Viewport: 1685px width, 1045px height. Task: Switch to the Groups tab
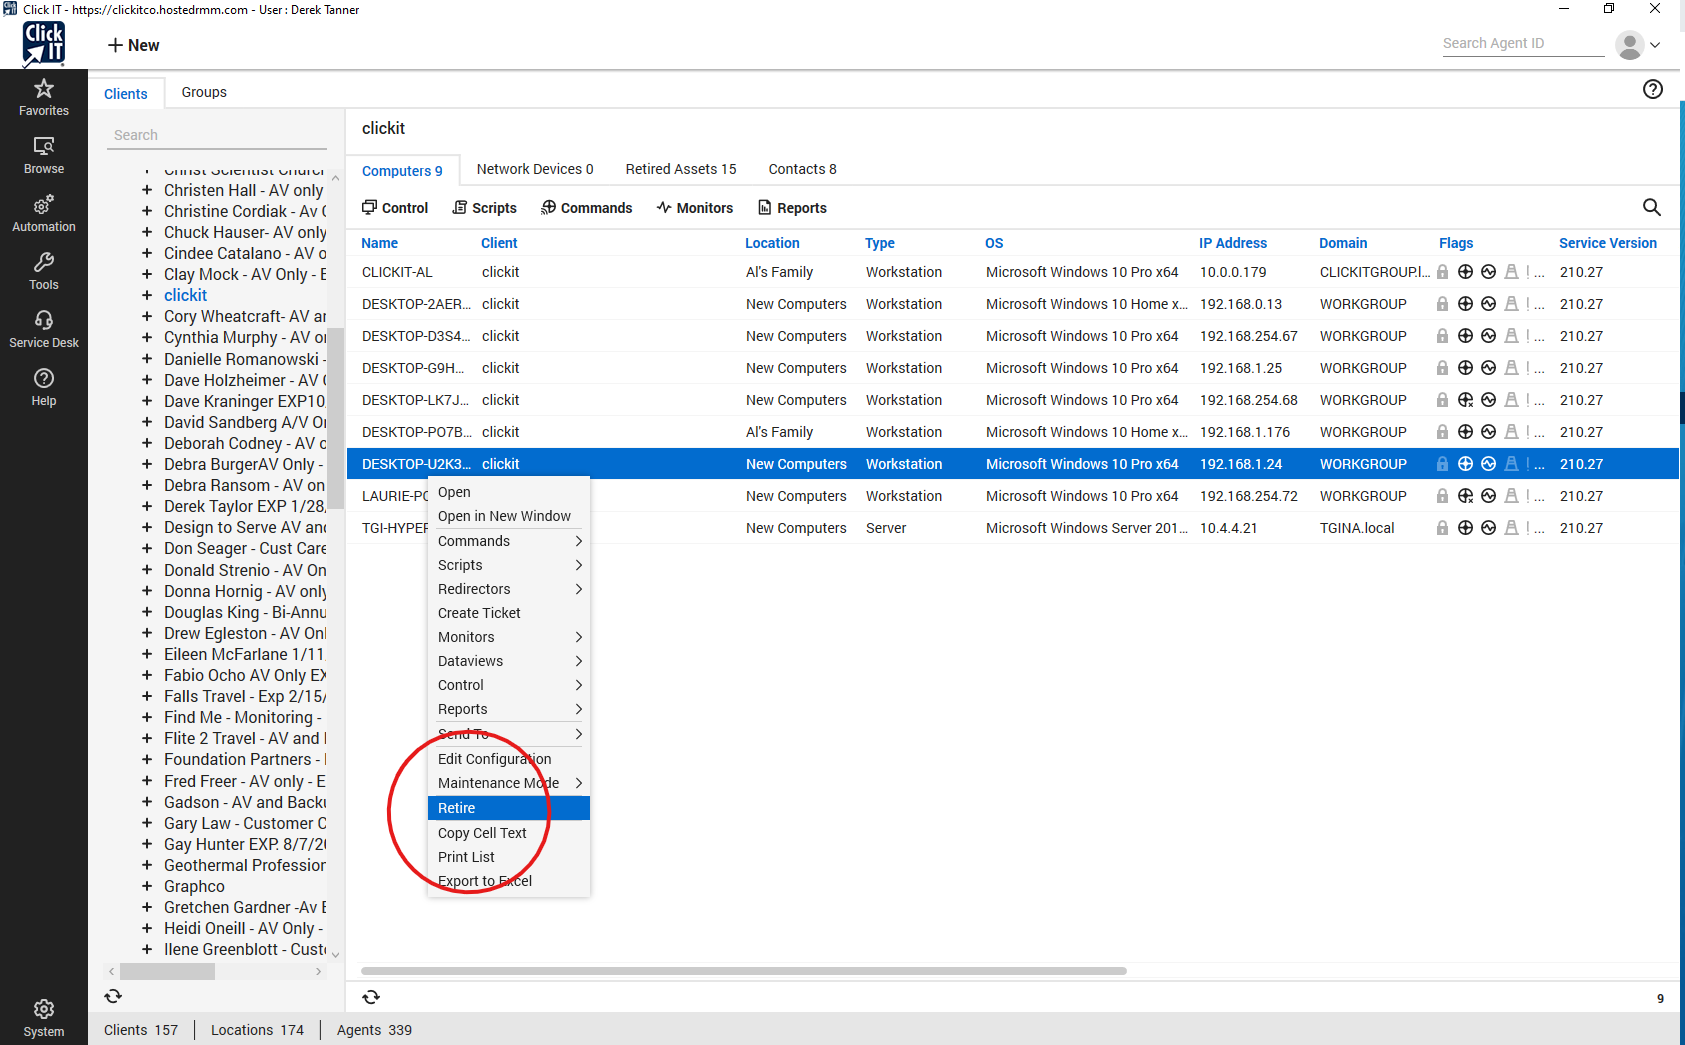tap(204, 92)
